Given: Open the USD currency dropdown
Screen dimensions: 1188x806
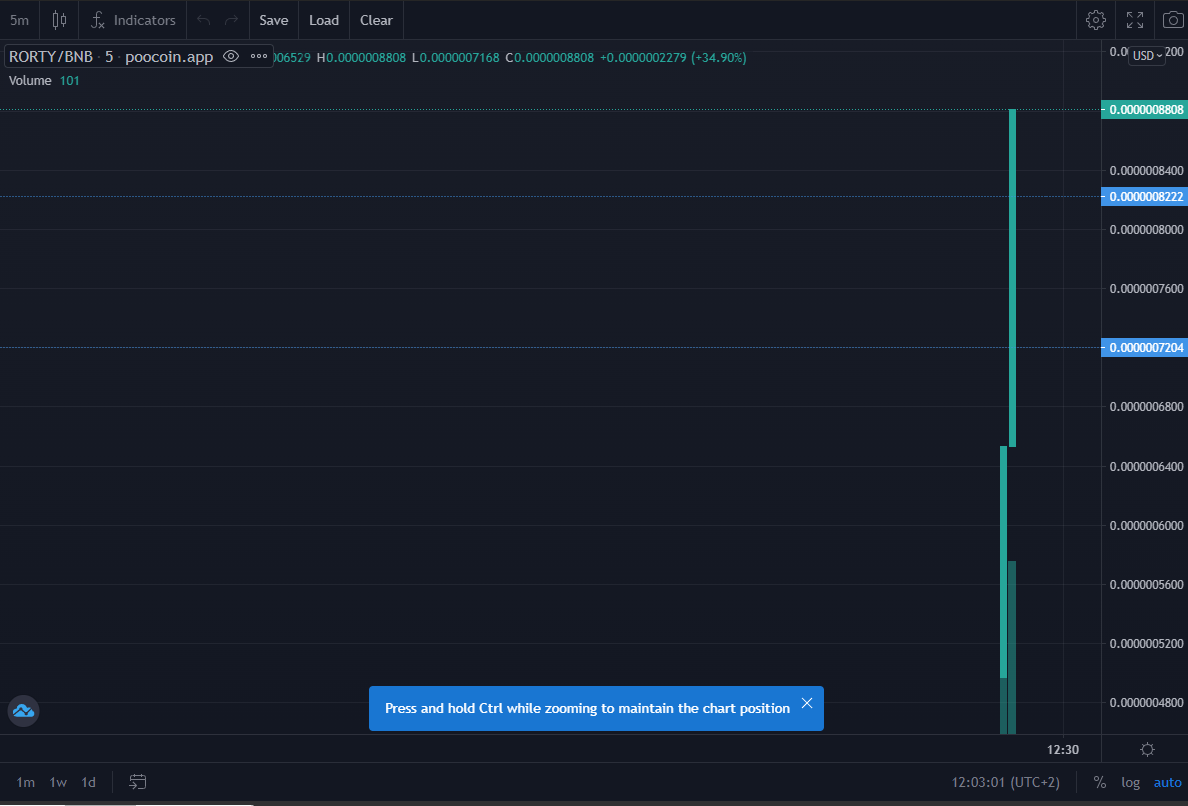Looking at the screenshot, I should (x=1146, y=55).
